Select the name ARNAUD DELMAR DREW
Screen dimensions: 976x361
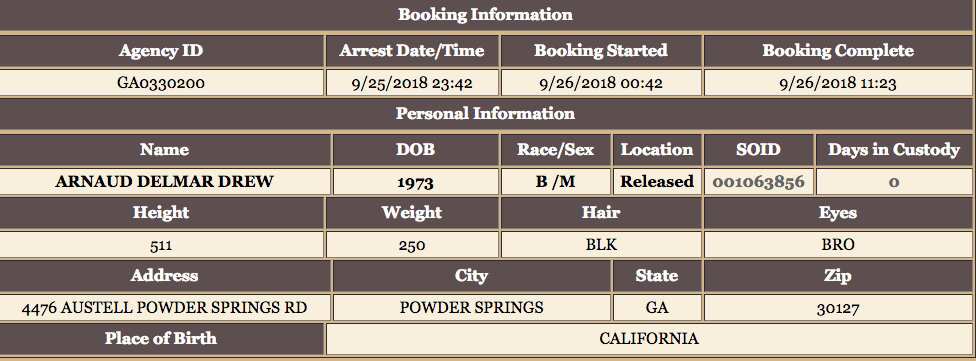[164, 182]
